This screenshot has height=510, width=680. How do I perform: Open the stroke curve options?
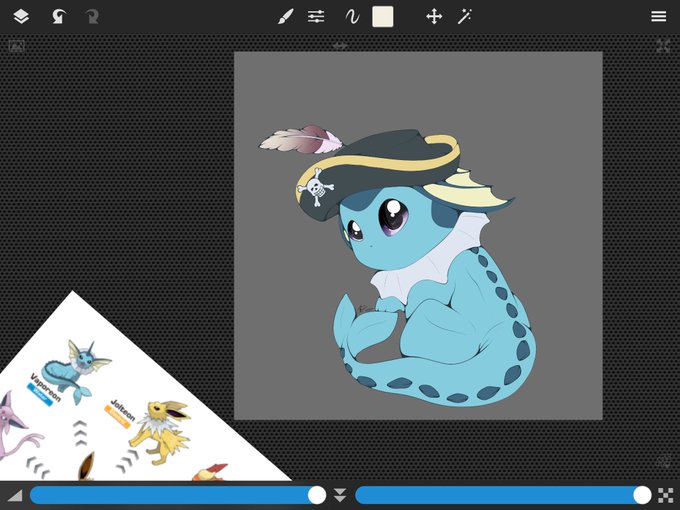click(352, 17)
